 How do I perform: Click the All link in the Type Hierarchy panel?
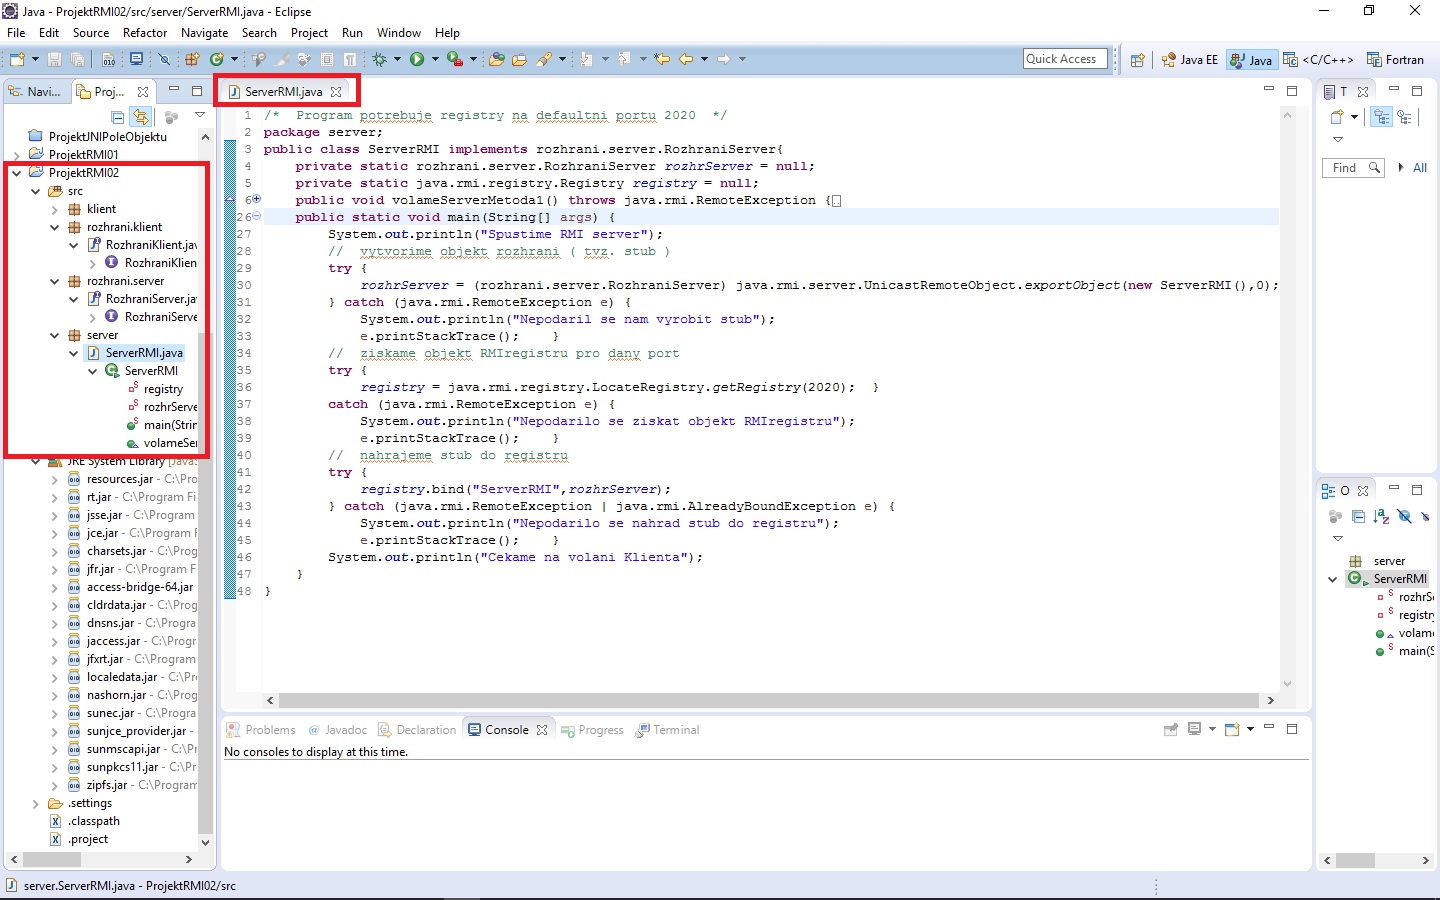(x=1421, y=167)
